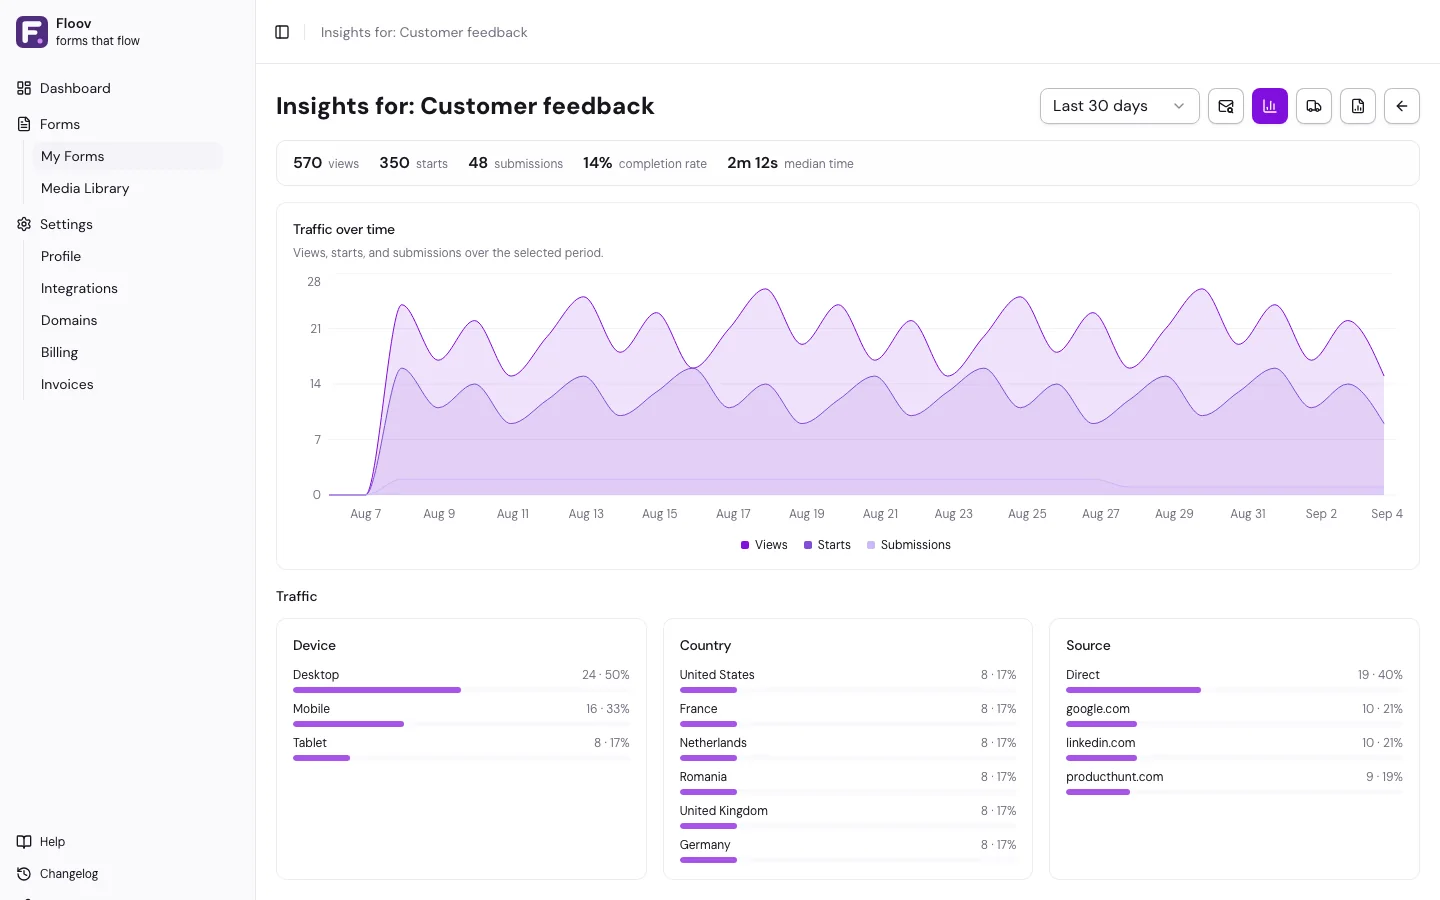Image resolution: width=1440 pixels, height=900 pixels.
Task: Open the file chart report icon
Action: (1358, 106)
